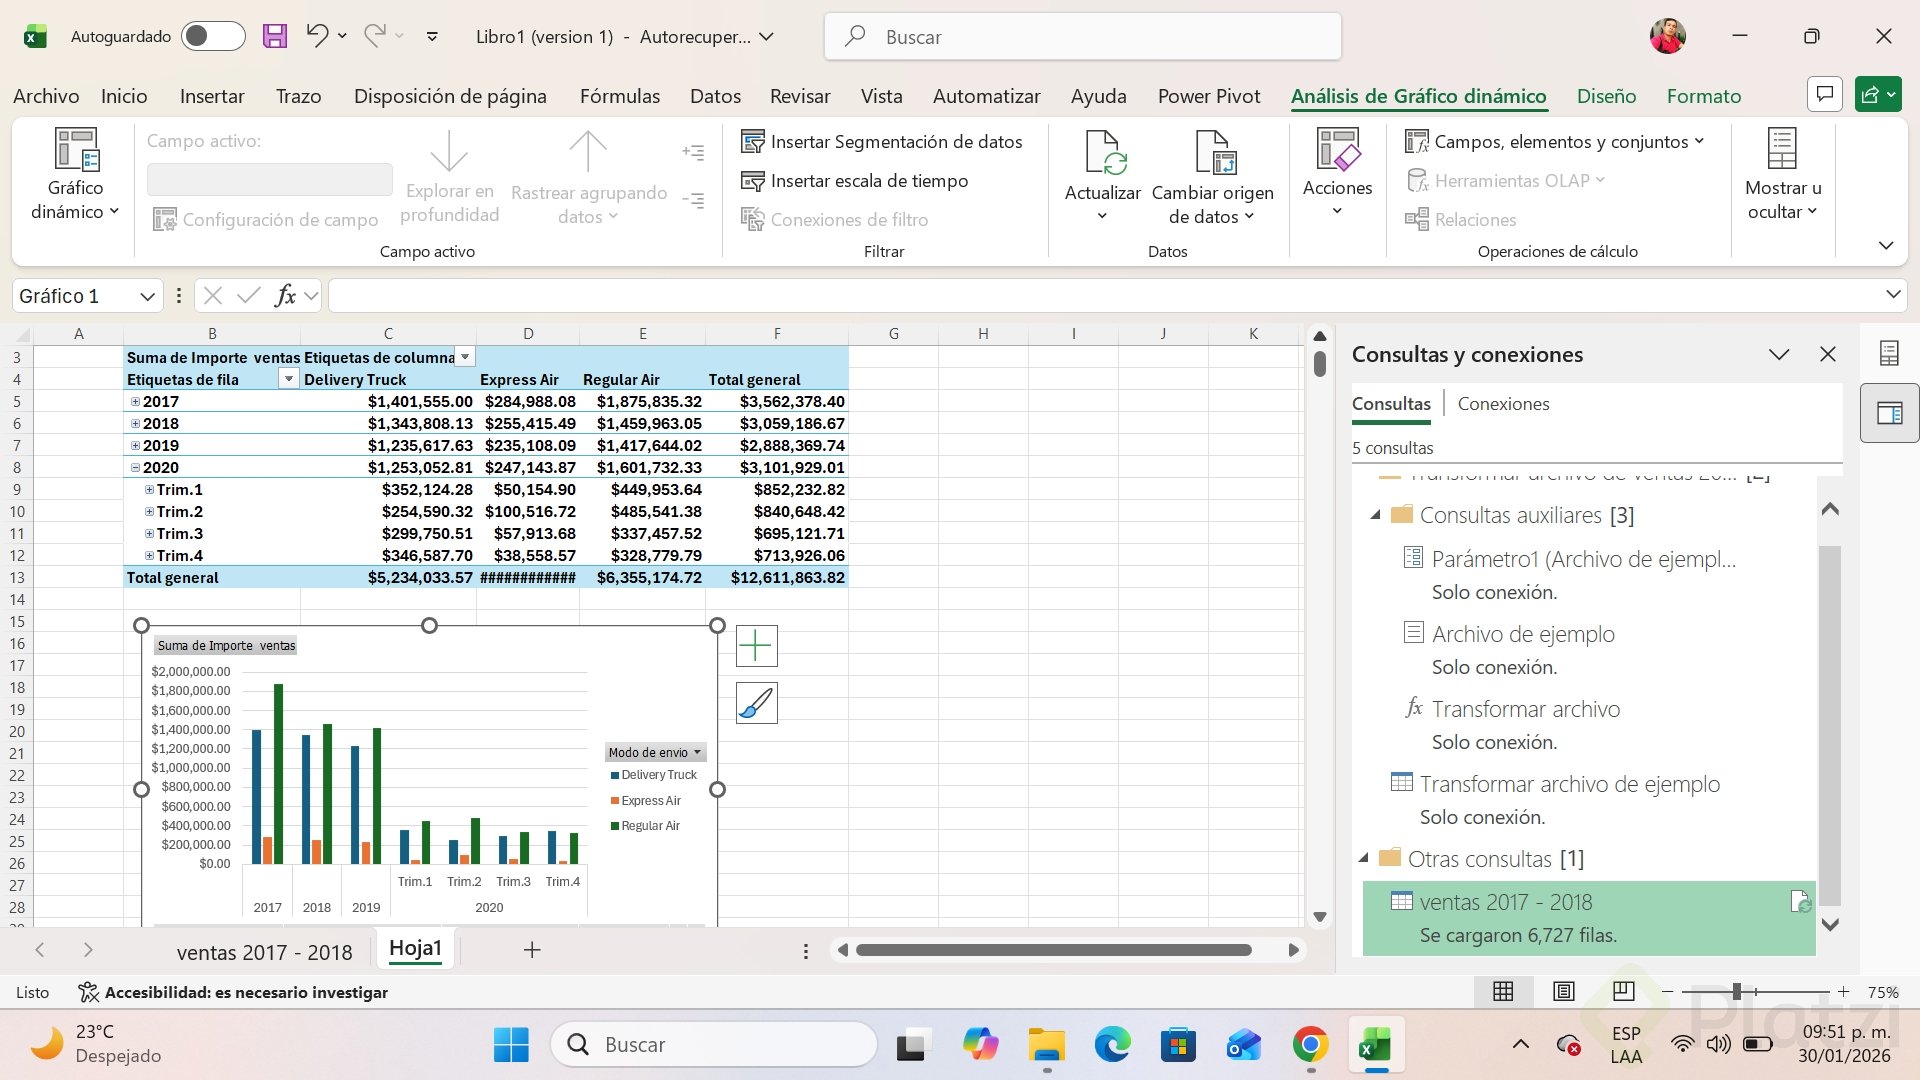Open Etiquetas de fila filter dropdown
Image resolution: width=1920 pixels, height=1080 pixels.
288,379
